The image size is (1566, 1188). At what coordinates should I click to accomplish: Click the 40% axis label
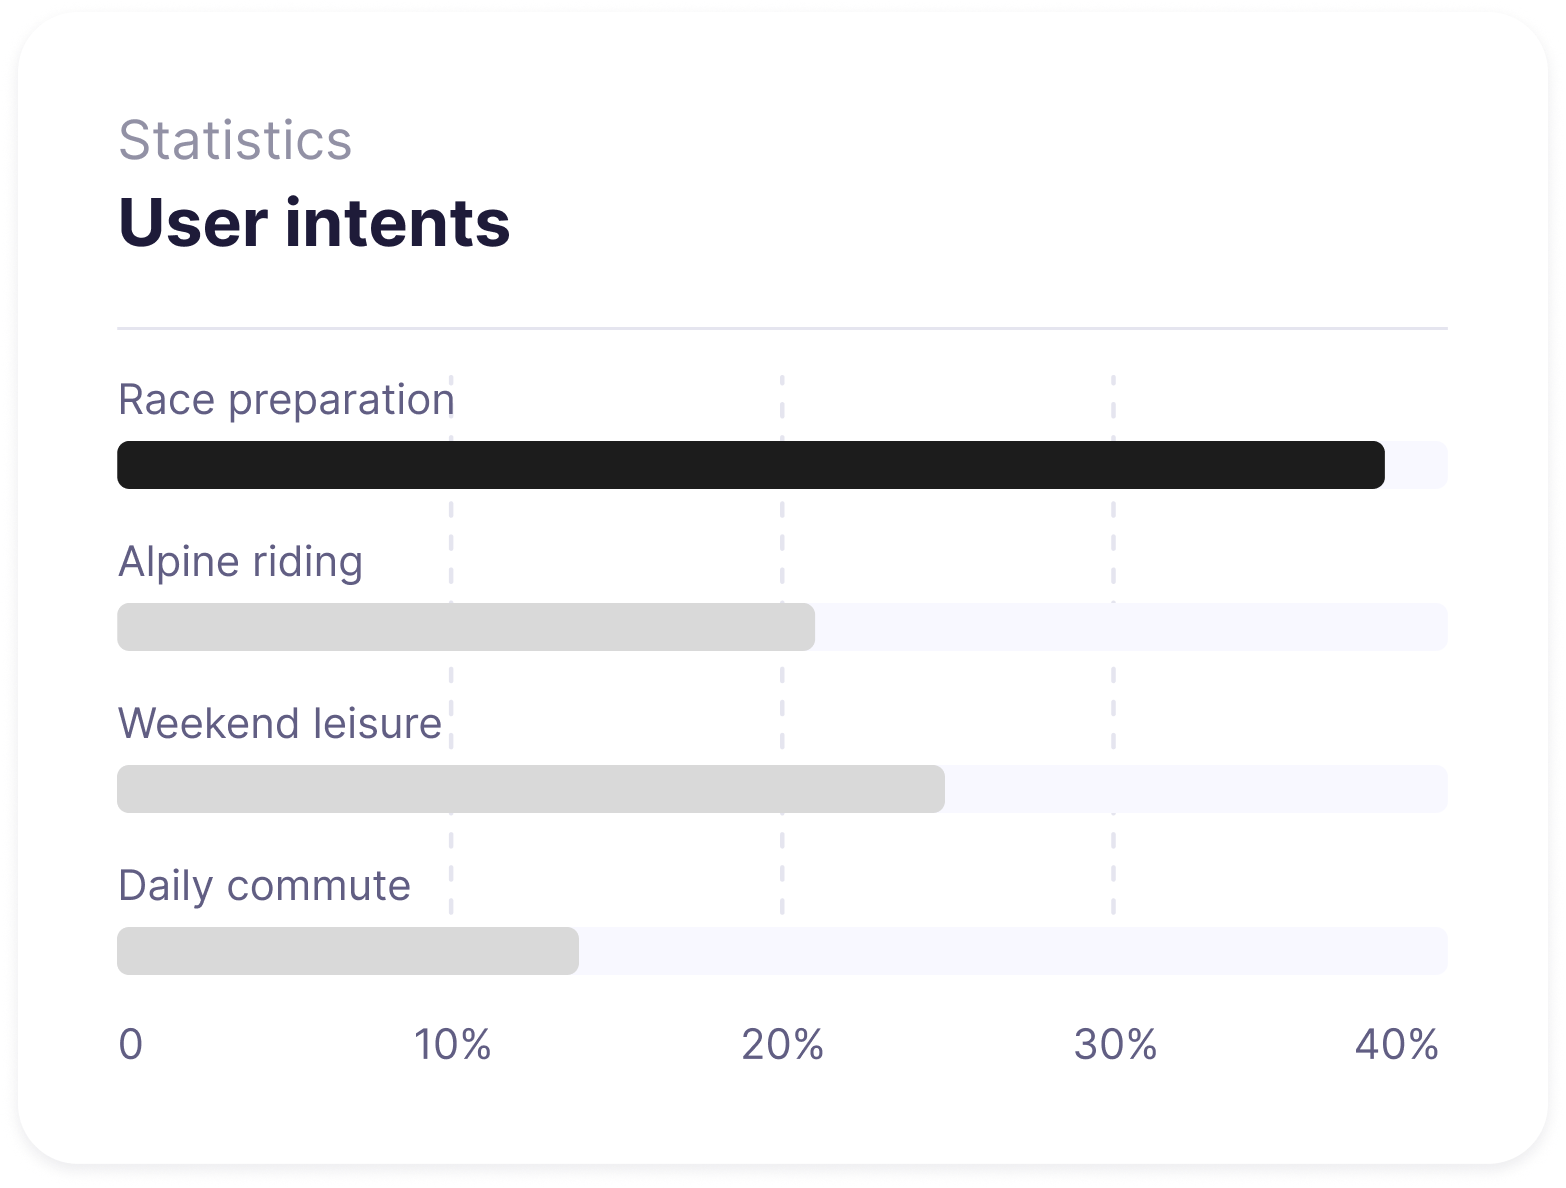(1396, 1045)
